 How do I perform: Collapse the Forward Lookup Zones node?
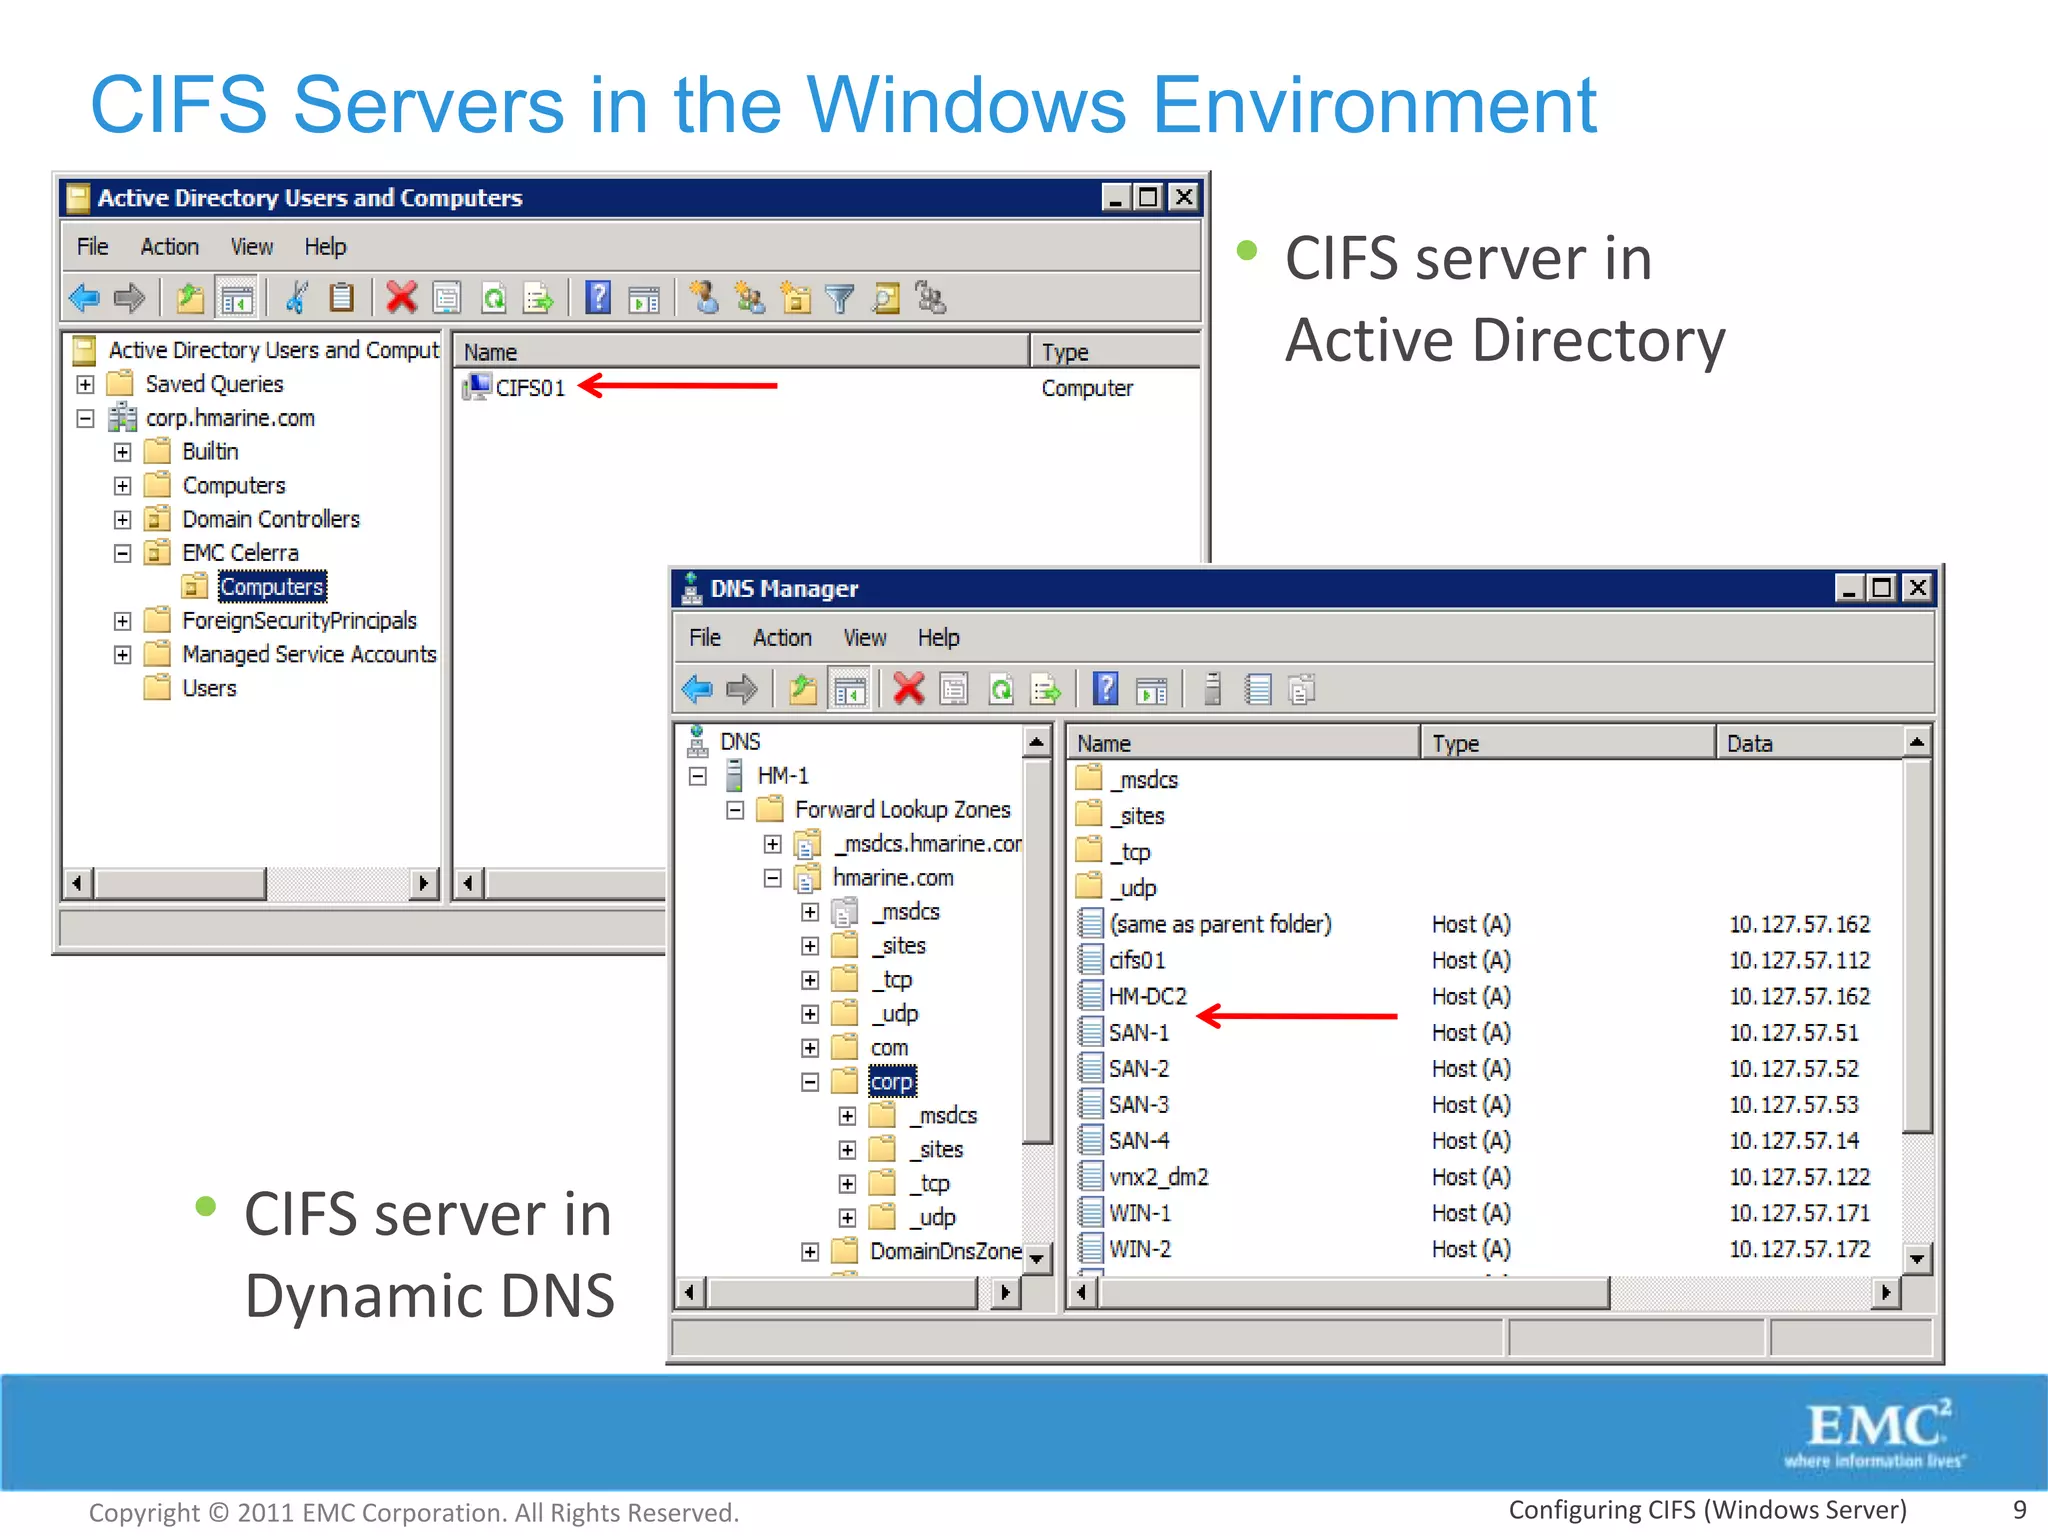pos(735,810)
